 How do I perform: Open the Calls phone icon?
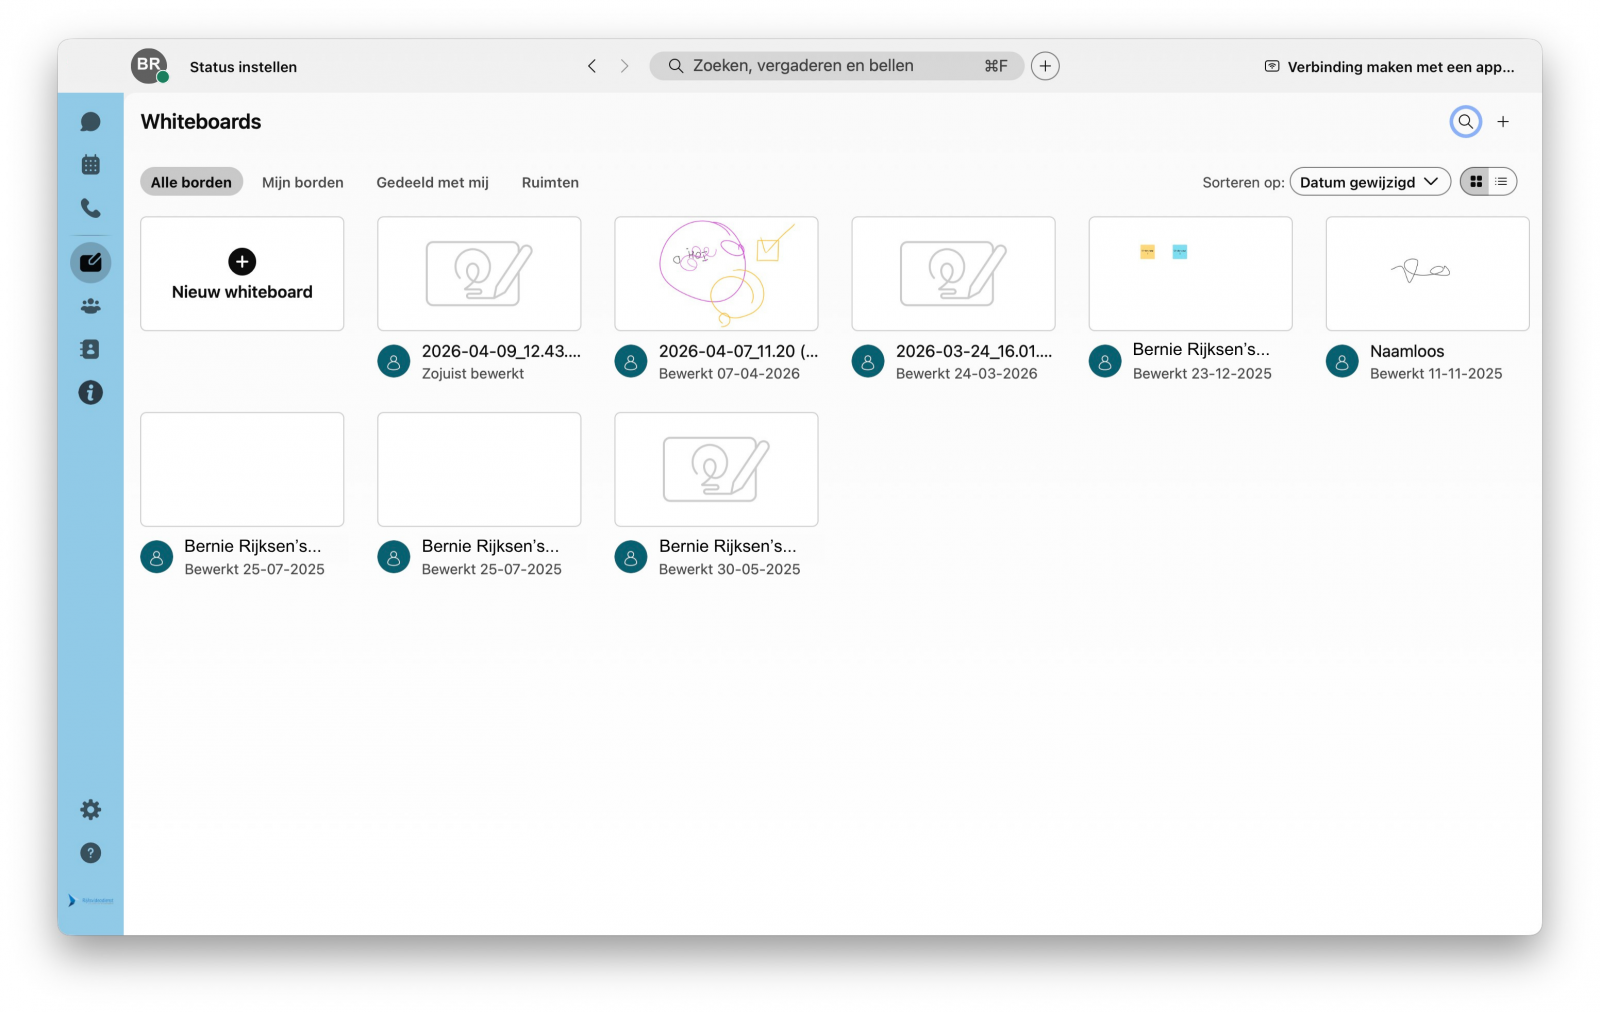pos(90,209)
